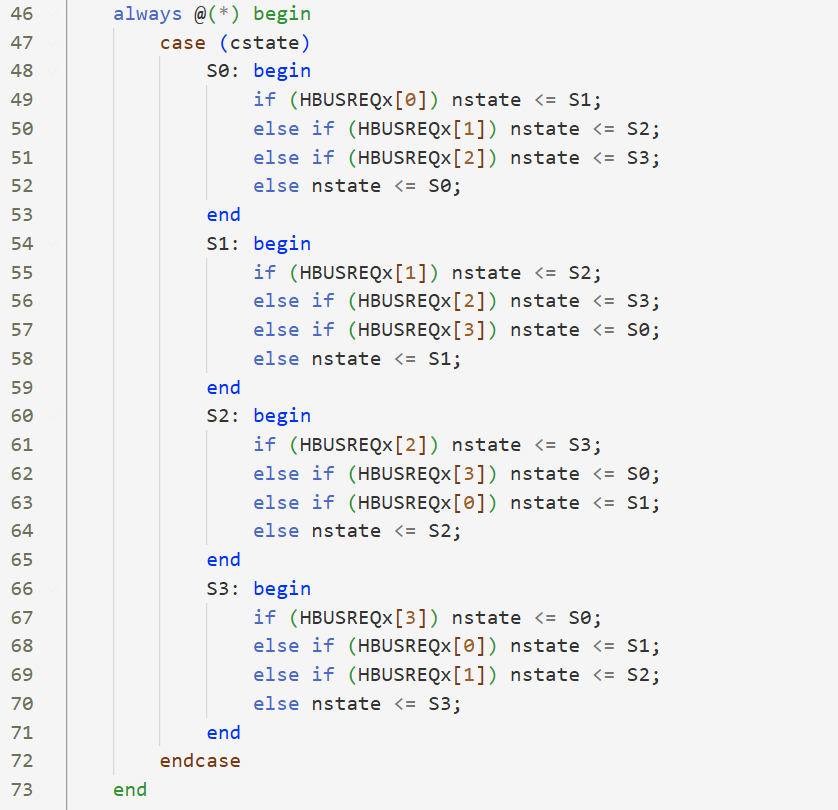Screen dimensions: 838x810
Task: Click line number 53 in the gutter
Action: click(x=22, y=215)
